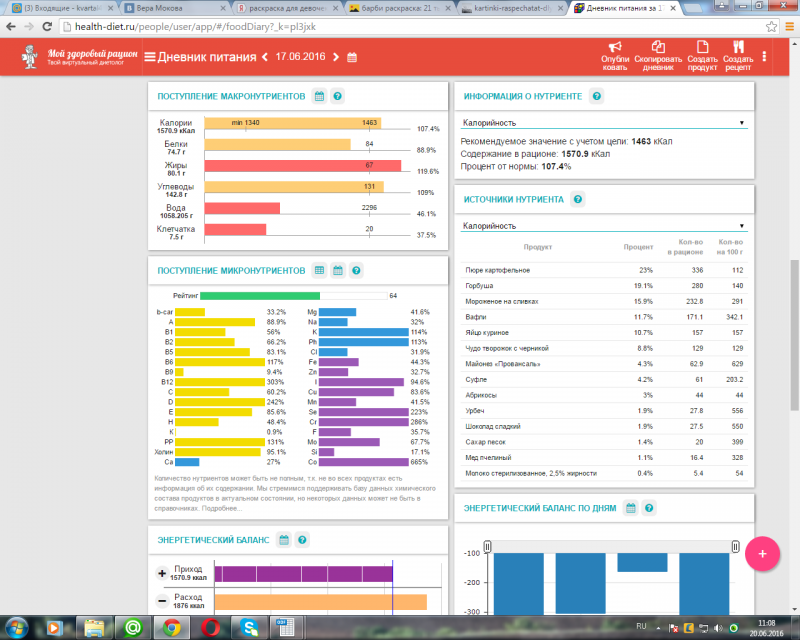
Task: Click the Мед пчелиный row
Action: 604,458
